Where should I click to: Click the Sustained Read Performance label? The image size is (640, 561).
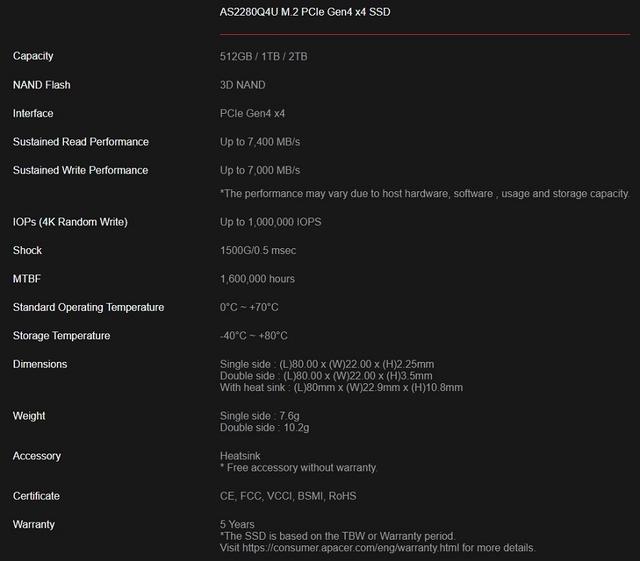pyautogui.click(x=81, y=142)
